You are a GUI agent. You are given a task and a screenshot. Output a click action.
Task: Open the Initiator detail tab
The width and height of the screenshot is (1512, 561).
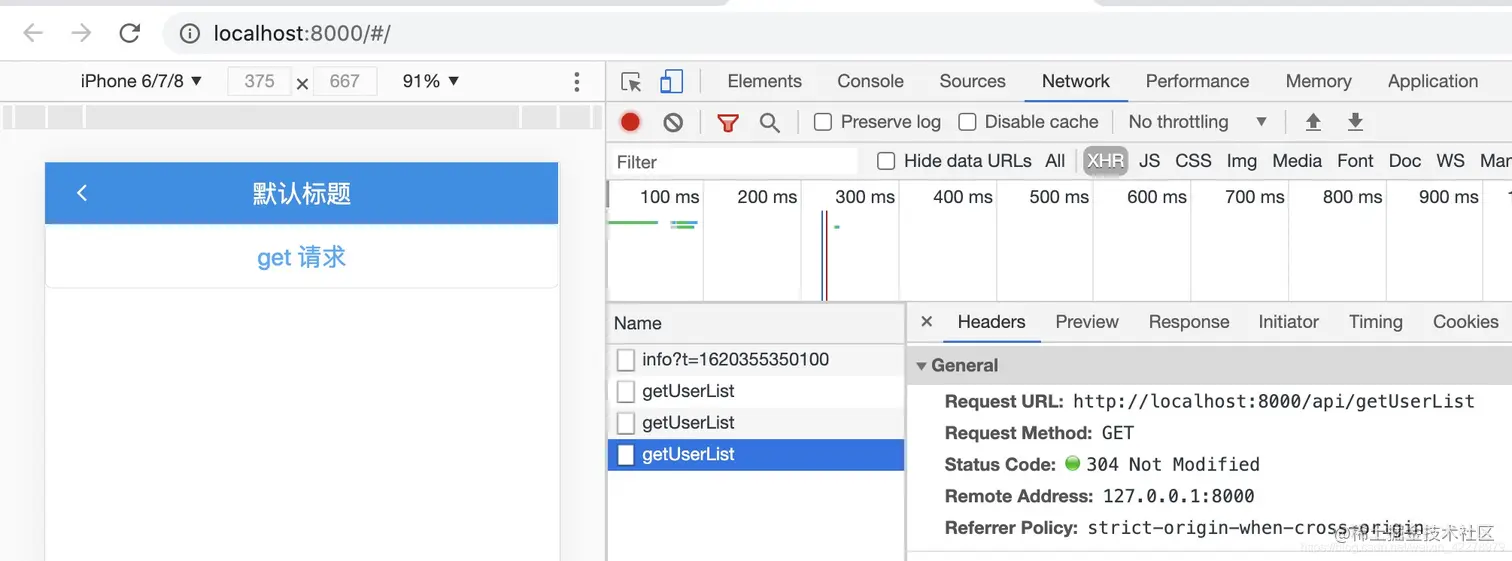coord(1288,322)
